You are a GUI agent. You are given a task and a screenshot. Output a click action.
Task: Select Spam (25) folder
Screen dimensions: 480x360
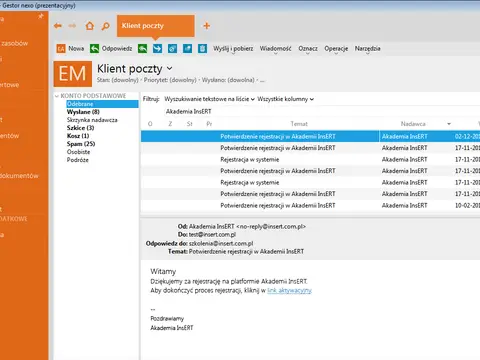[x=81, y=144]
